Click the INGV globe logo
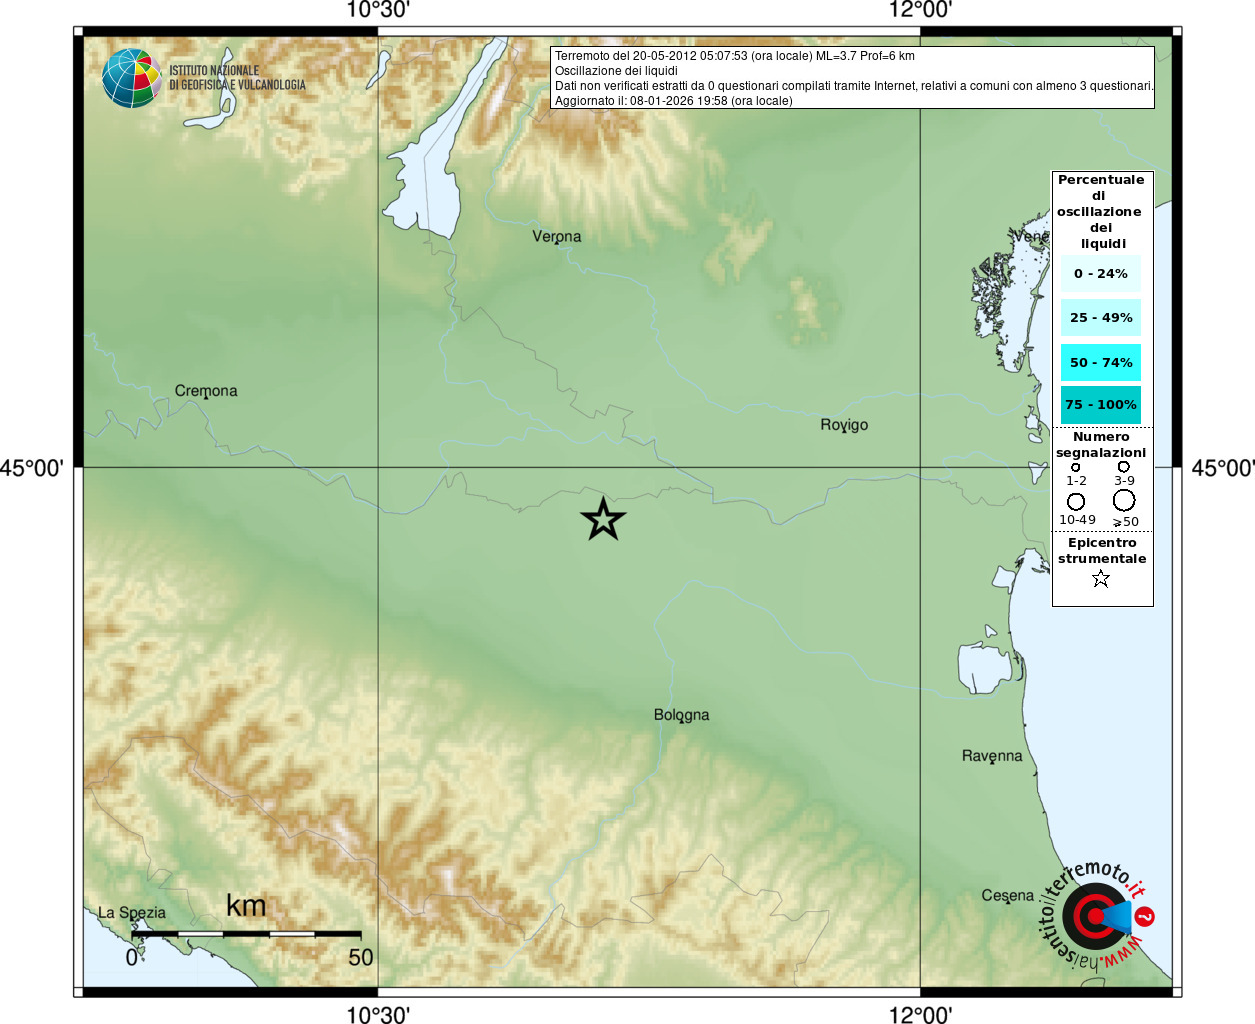The height and width of the screenshot is (1024, 1255). coord(131,78)
